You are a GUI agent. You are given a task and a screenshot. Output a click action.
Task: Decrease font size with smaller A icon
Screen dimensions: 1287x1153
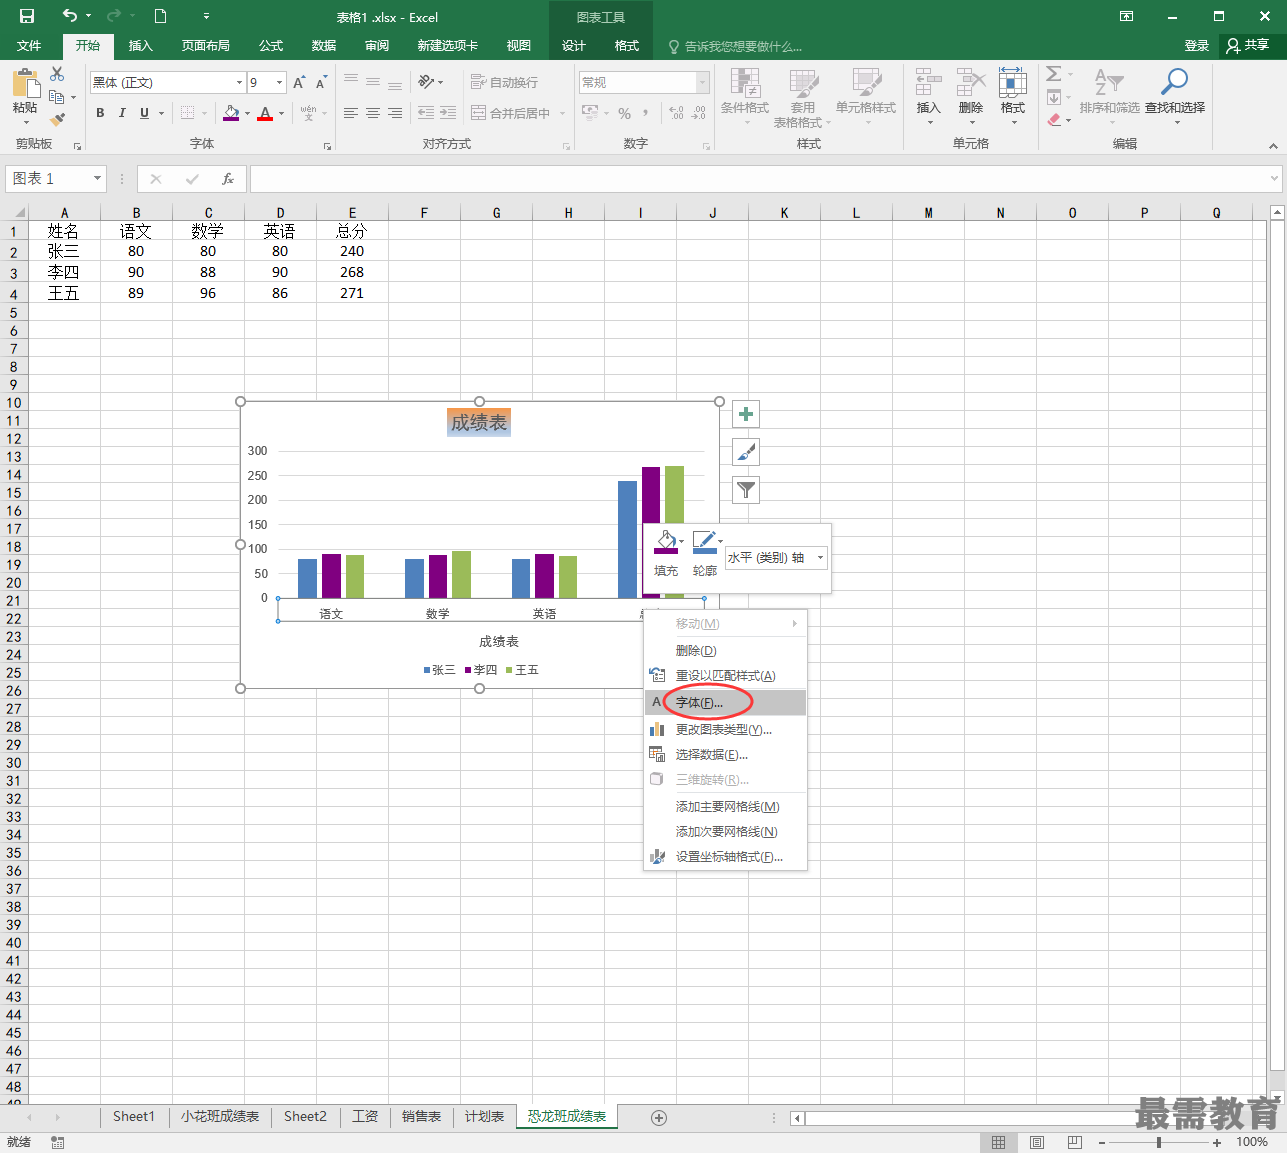point(321,83)
